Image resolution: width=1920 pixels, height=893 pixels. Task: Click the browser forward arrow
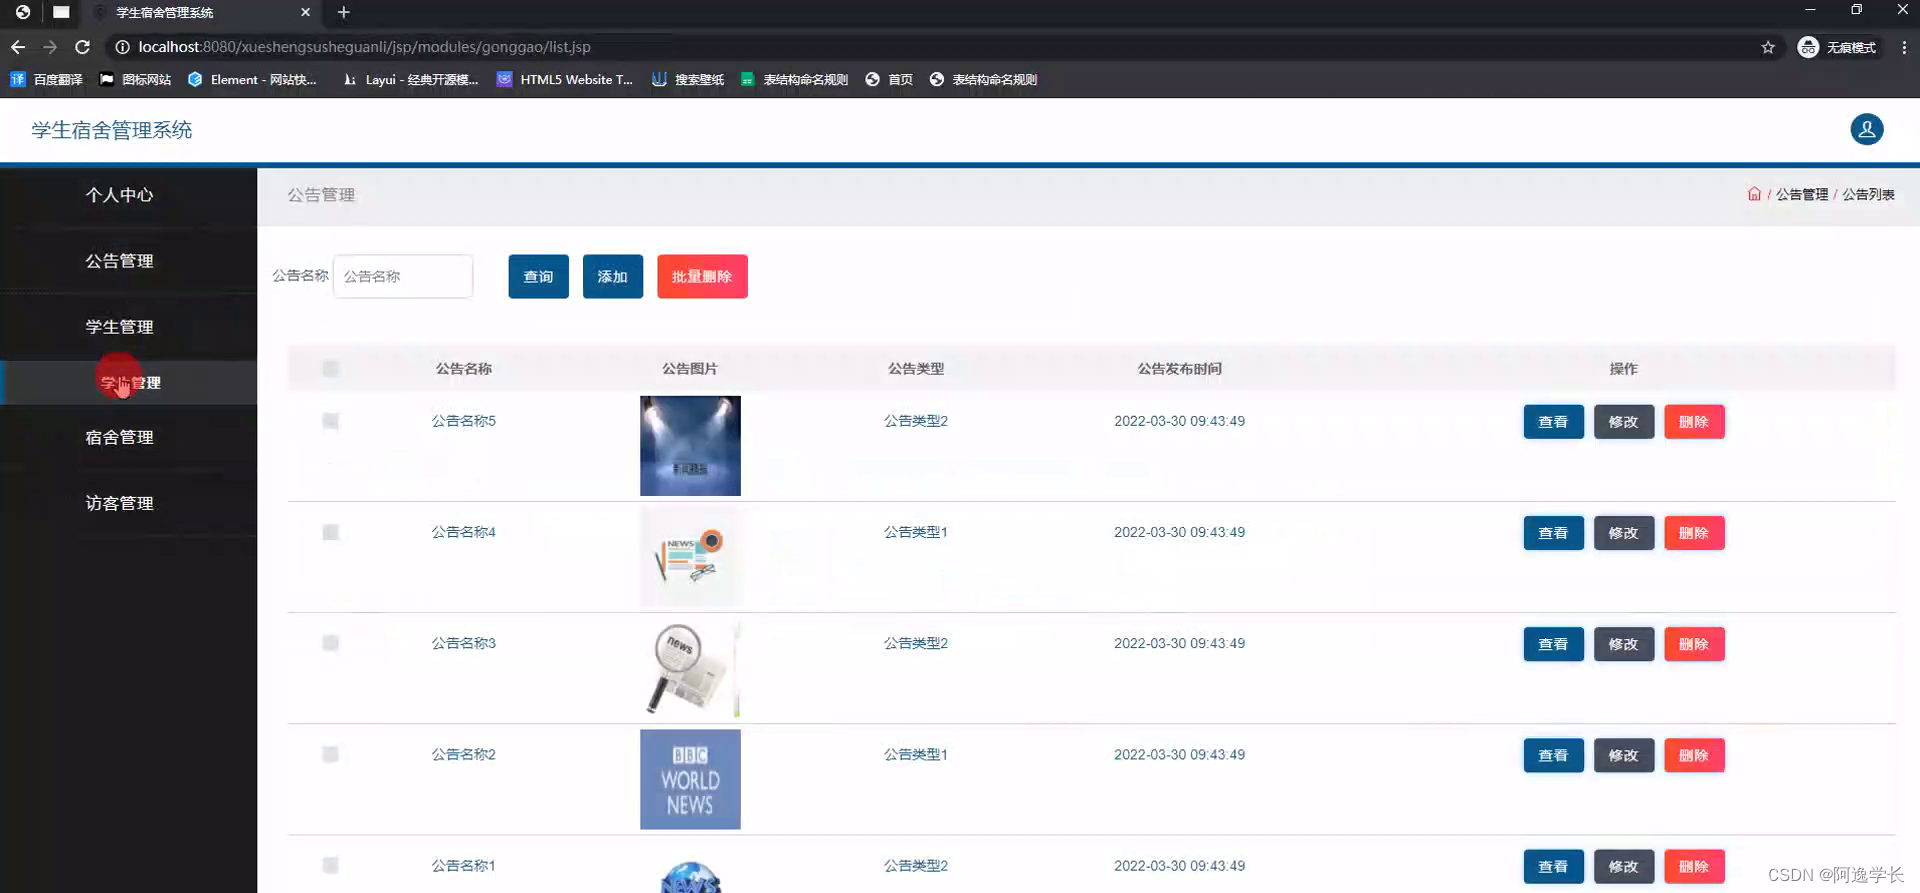click(x=50, y=47)
